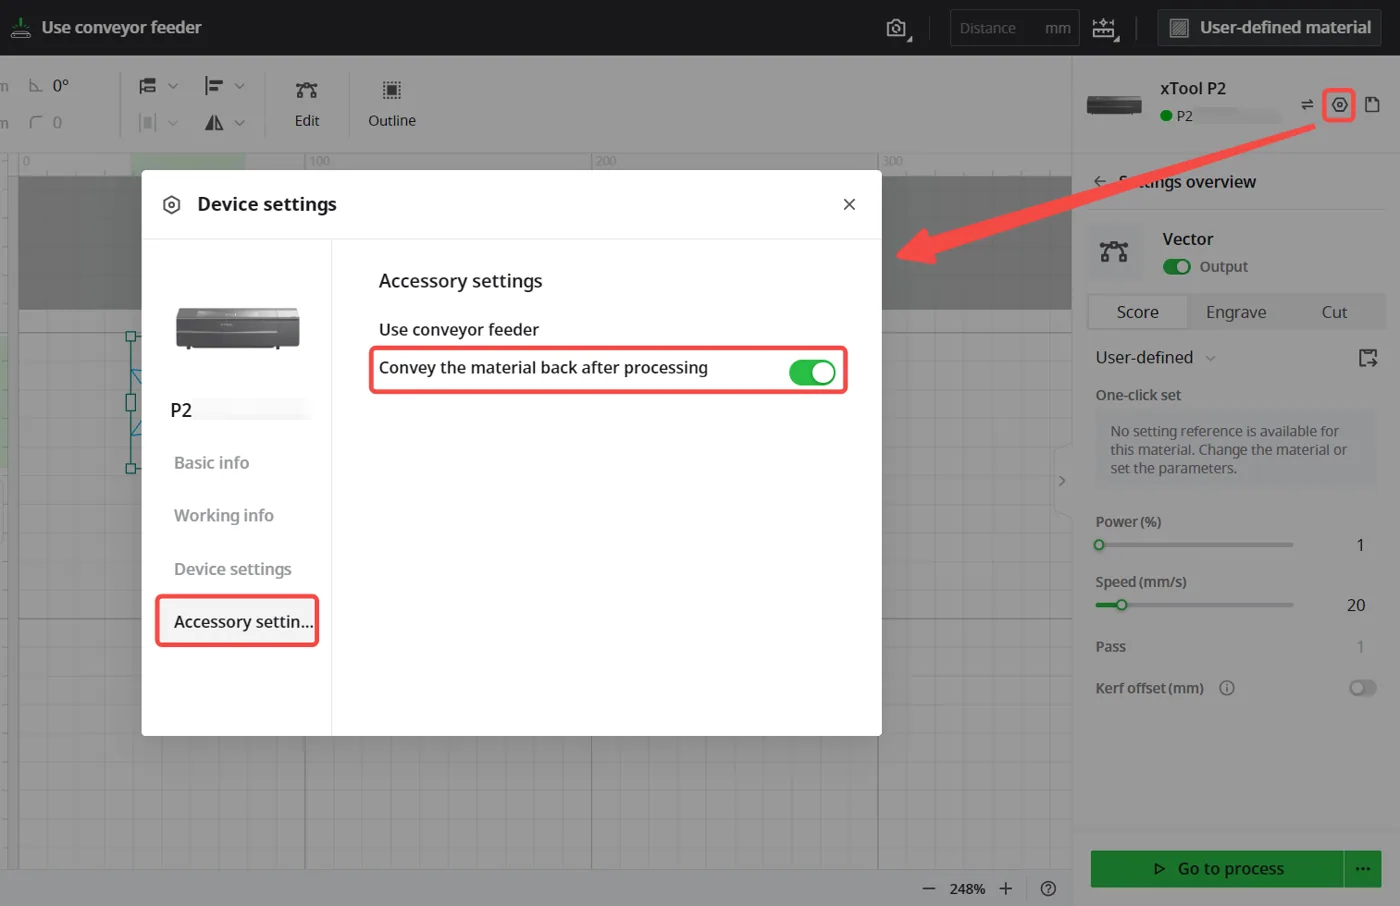Click the User-defined material button
This screenshot has height=906, width=1400.
[1270, 28]
